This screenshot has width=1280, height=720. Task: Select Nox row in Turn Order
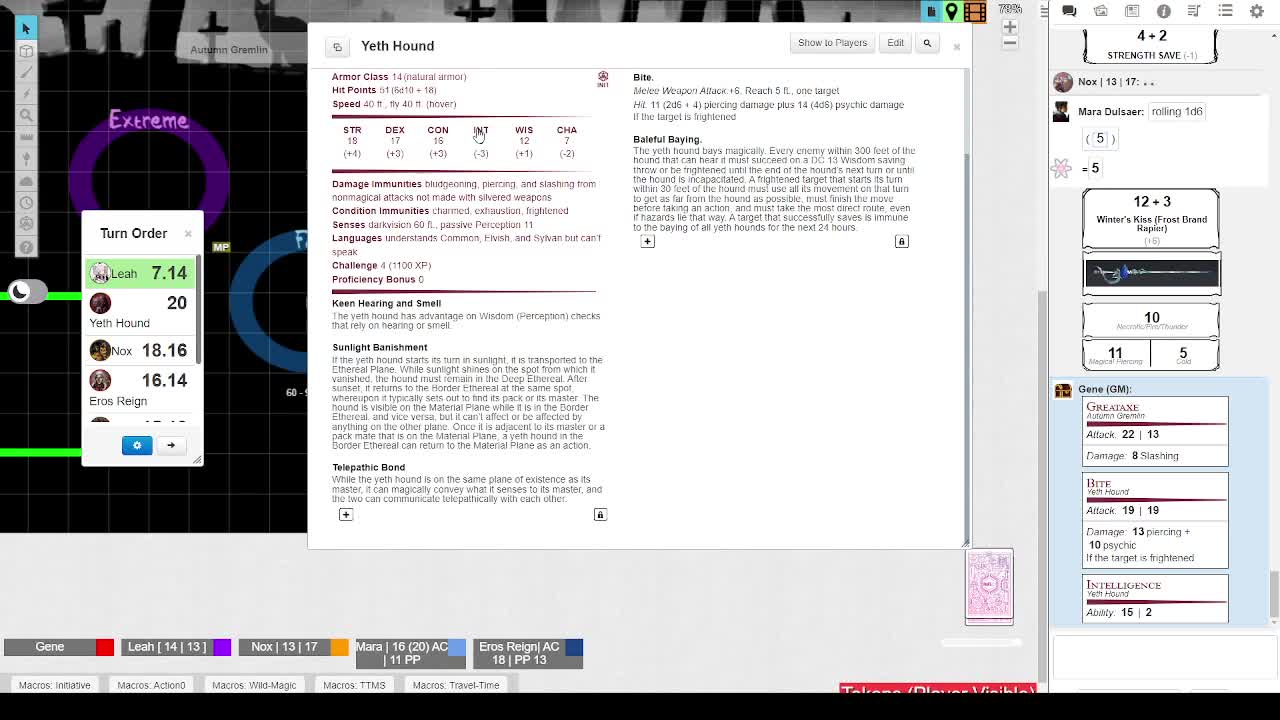coord(140,351)
